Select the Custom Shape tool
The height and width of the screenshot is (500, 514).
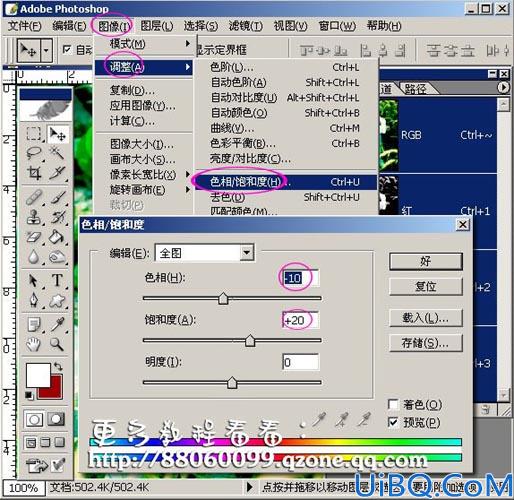click(58, 300)
